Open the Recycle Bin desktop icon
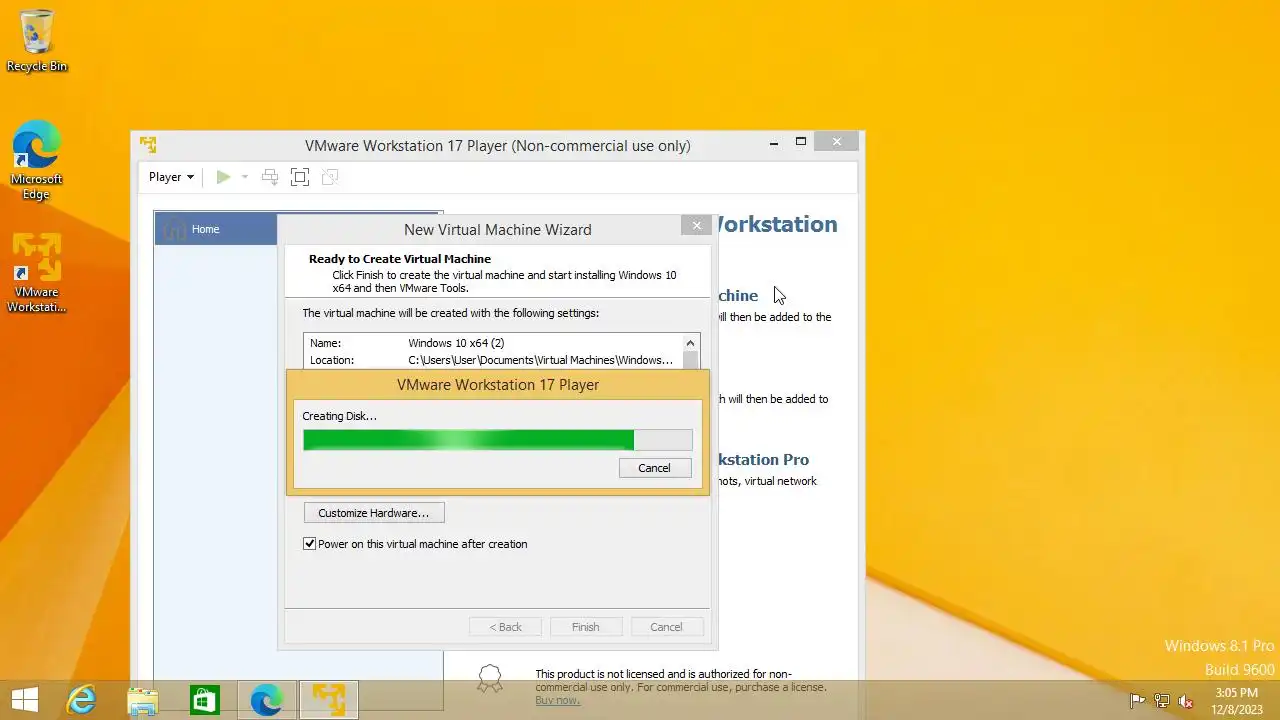The width and height of the screenshot is (1280, 720). point(37,41)
